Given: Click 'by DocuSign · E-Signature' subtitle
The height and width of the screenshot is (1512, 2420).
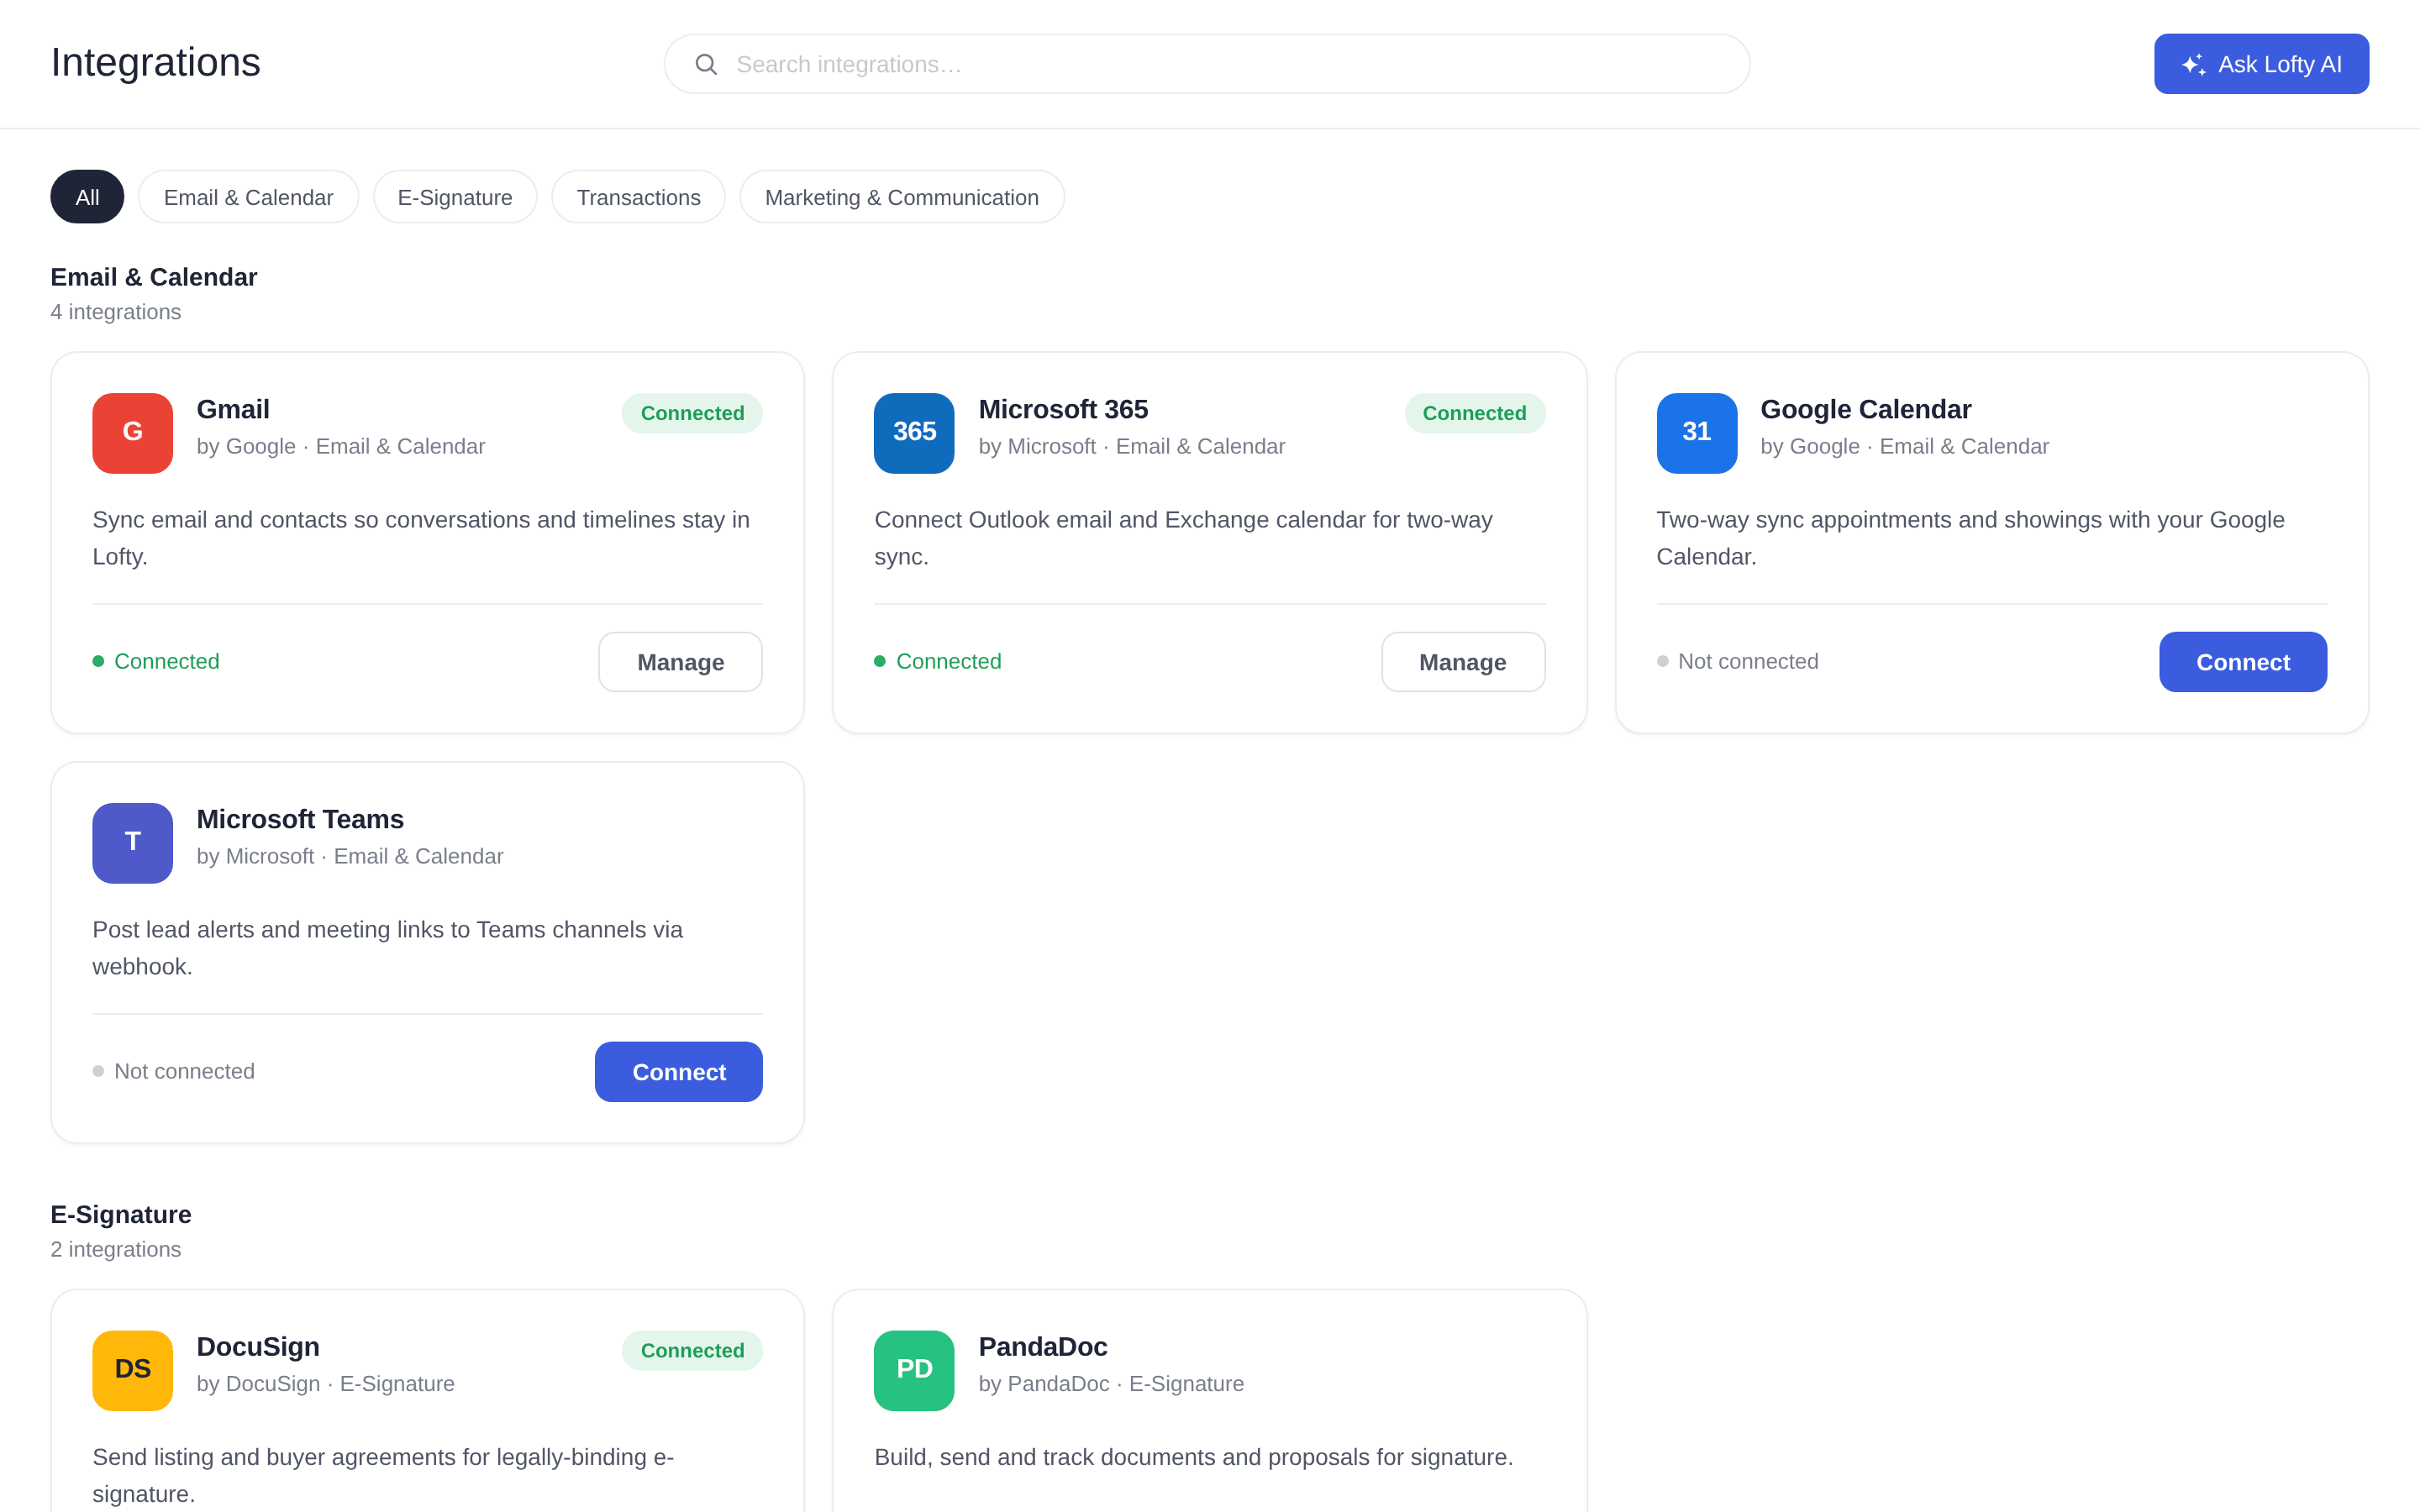Looking at the screenshot, I should (326, 1383).
